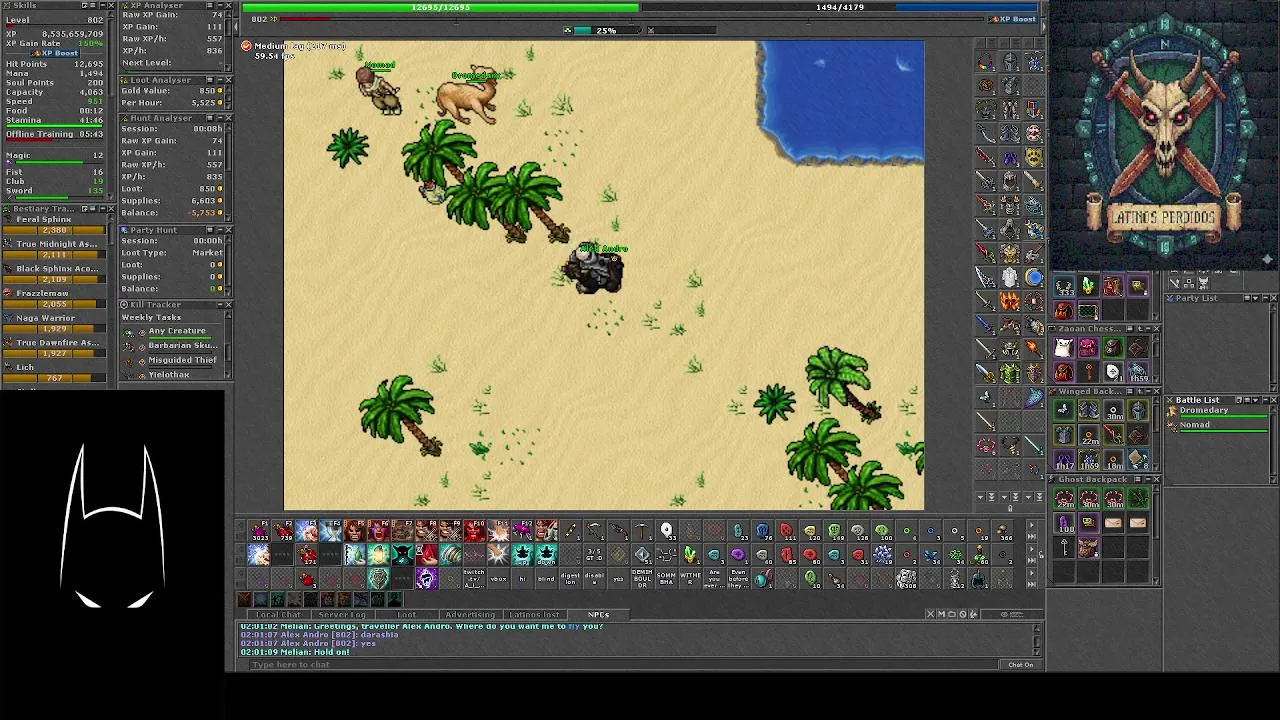Toggle the Chat On button
Image resolution: width=1280 pixels, height=720 pixels.
coord(1020,664)
